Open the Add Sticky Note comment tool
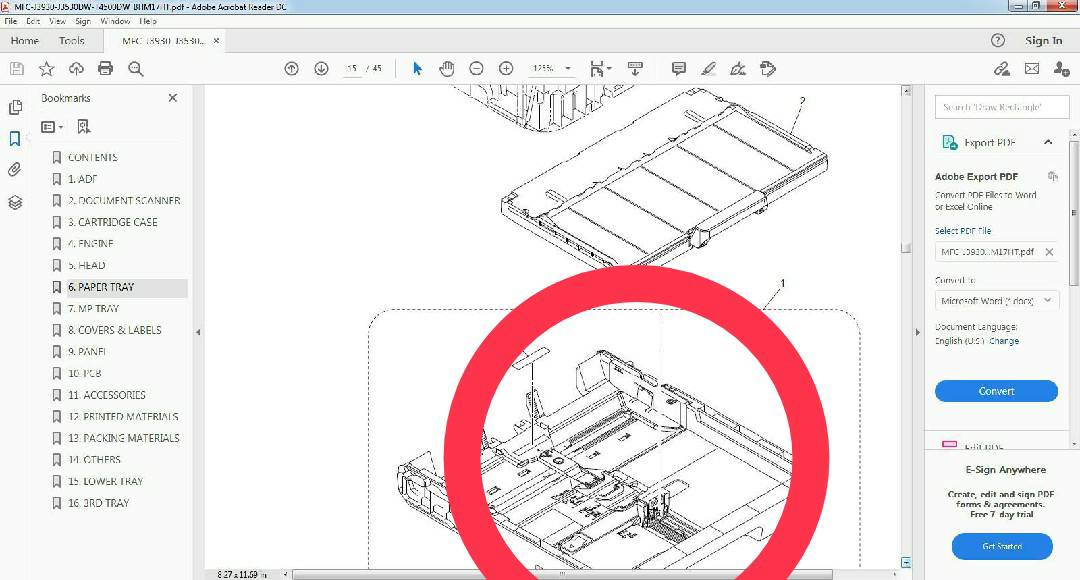The width and height of the screenshot is (1080, 580). point(678,68)
